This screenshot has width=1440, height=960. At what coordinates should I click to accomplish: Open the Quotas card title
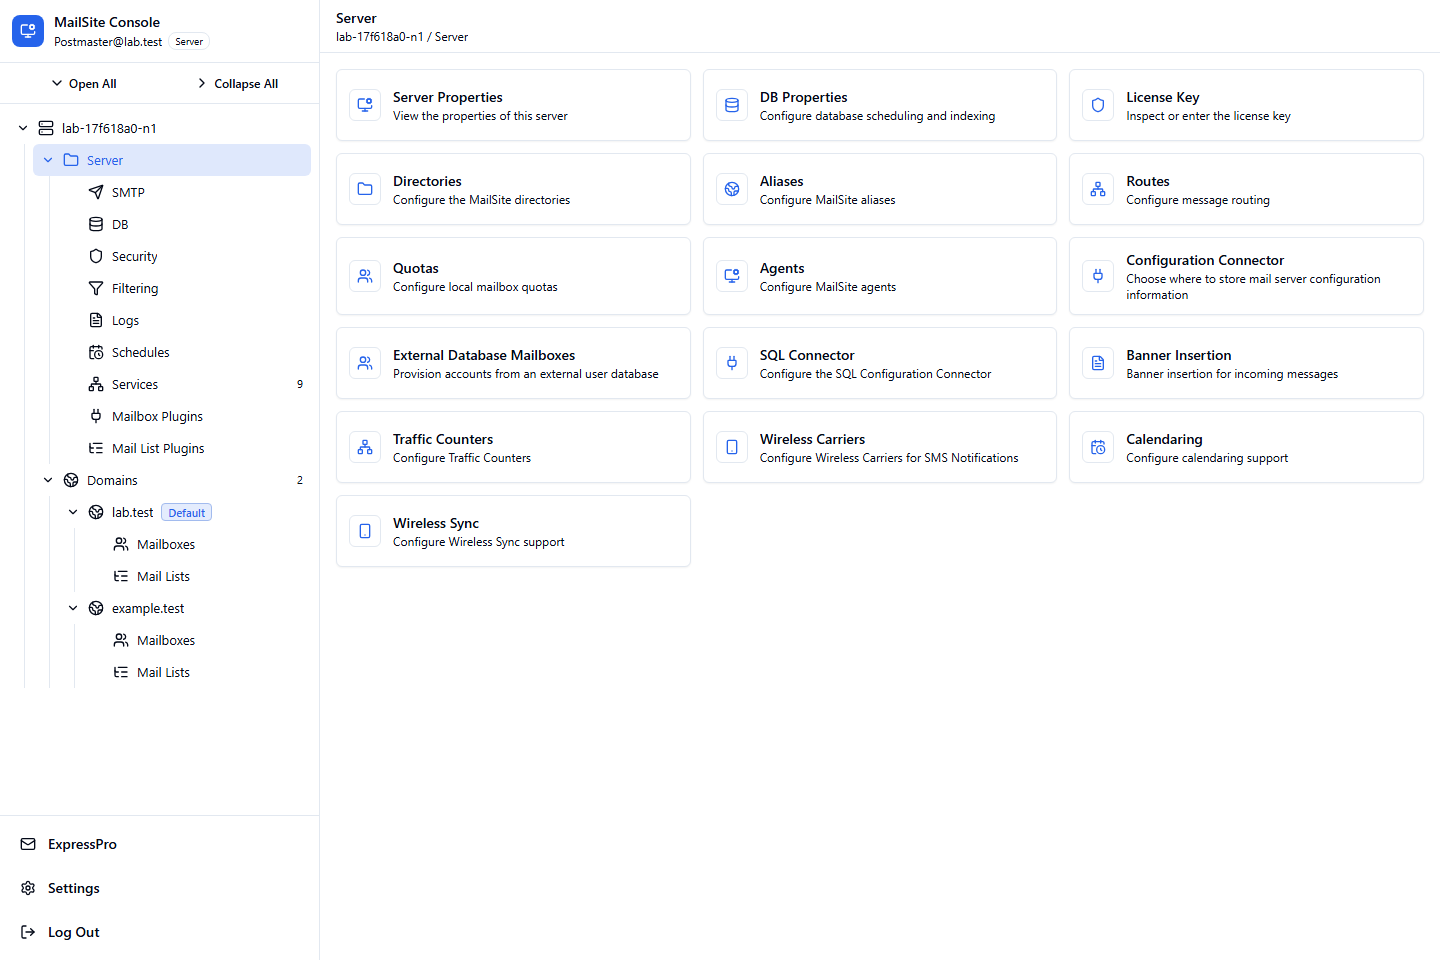point(416,268)
